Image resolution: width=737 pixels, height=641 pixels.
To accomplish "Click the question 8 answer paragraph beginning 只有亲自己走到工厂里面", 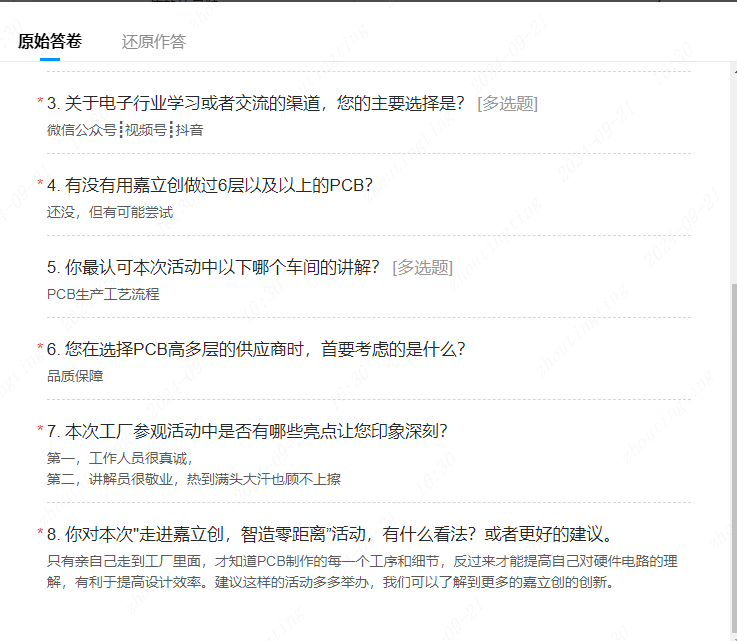I will pyautogui.click(x=369, y=561).
